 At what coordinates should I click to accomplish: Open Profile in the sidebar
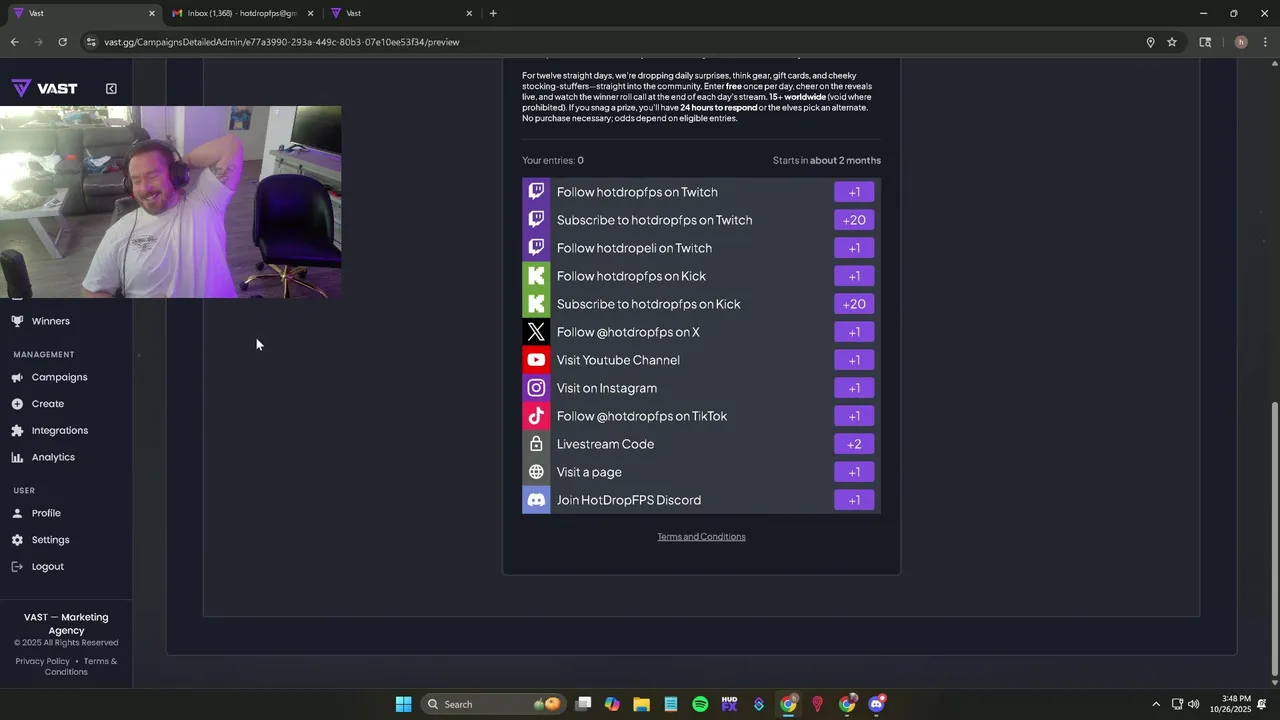46,513
